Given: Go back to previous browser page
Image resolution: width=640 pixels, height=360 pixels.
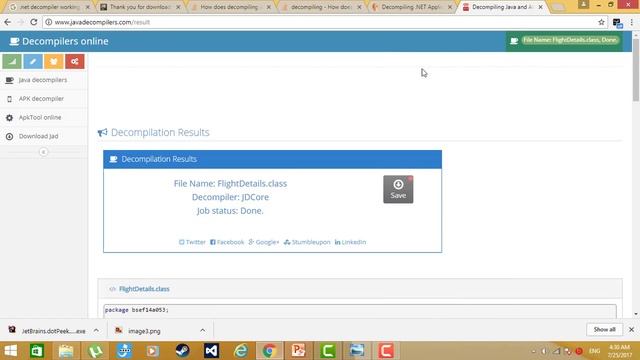Looking at the screenshot, I should point(8,22).
